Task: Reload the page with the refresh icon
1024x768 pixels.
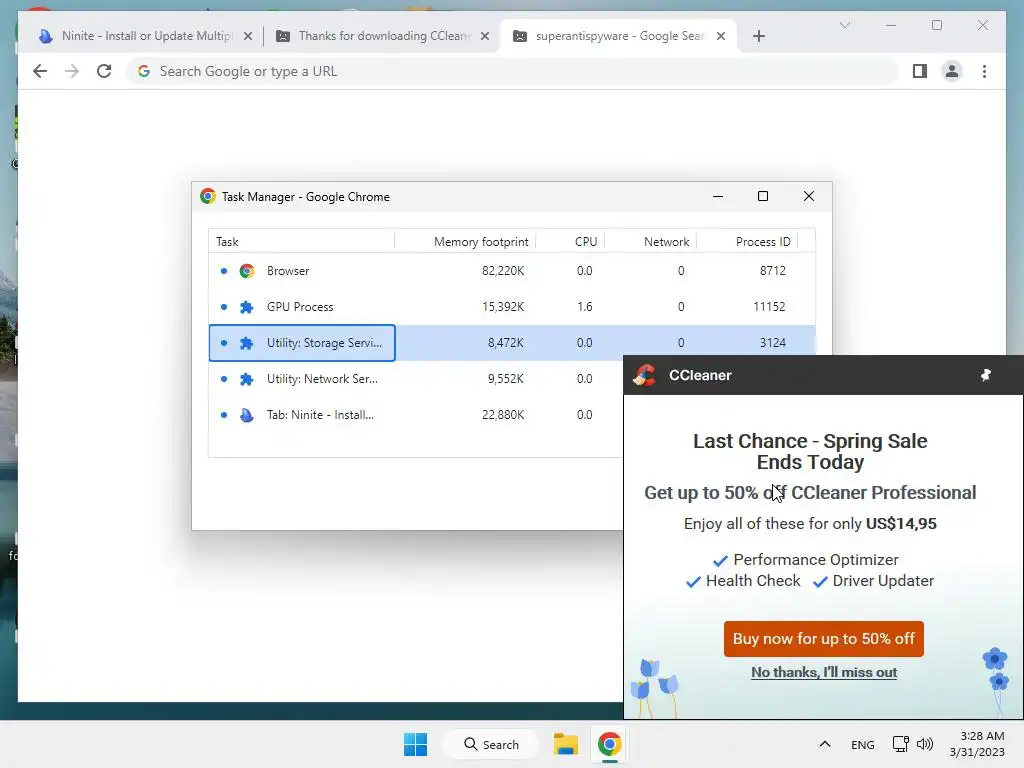Action: click(104, 71)
